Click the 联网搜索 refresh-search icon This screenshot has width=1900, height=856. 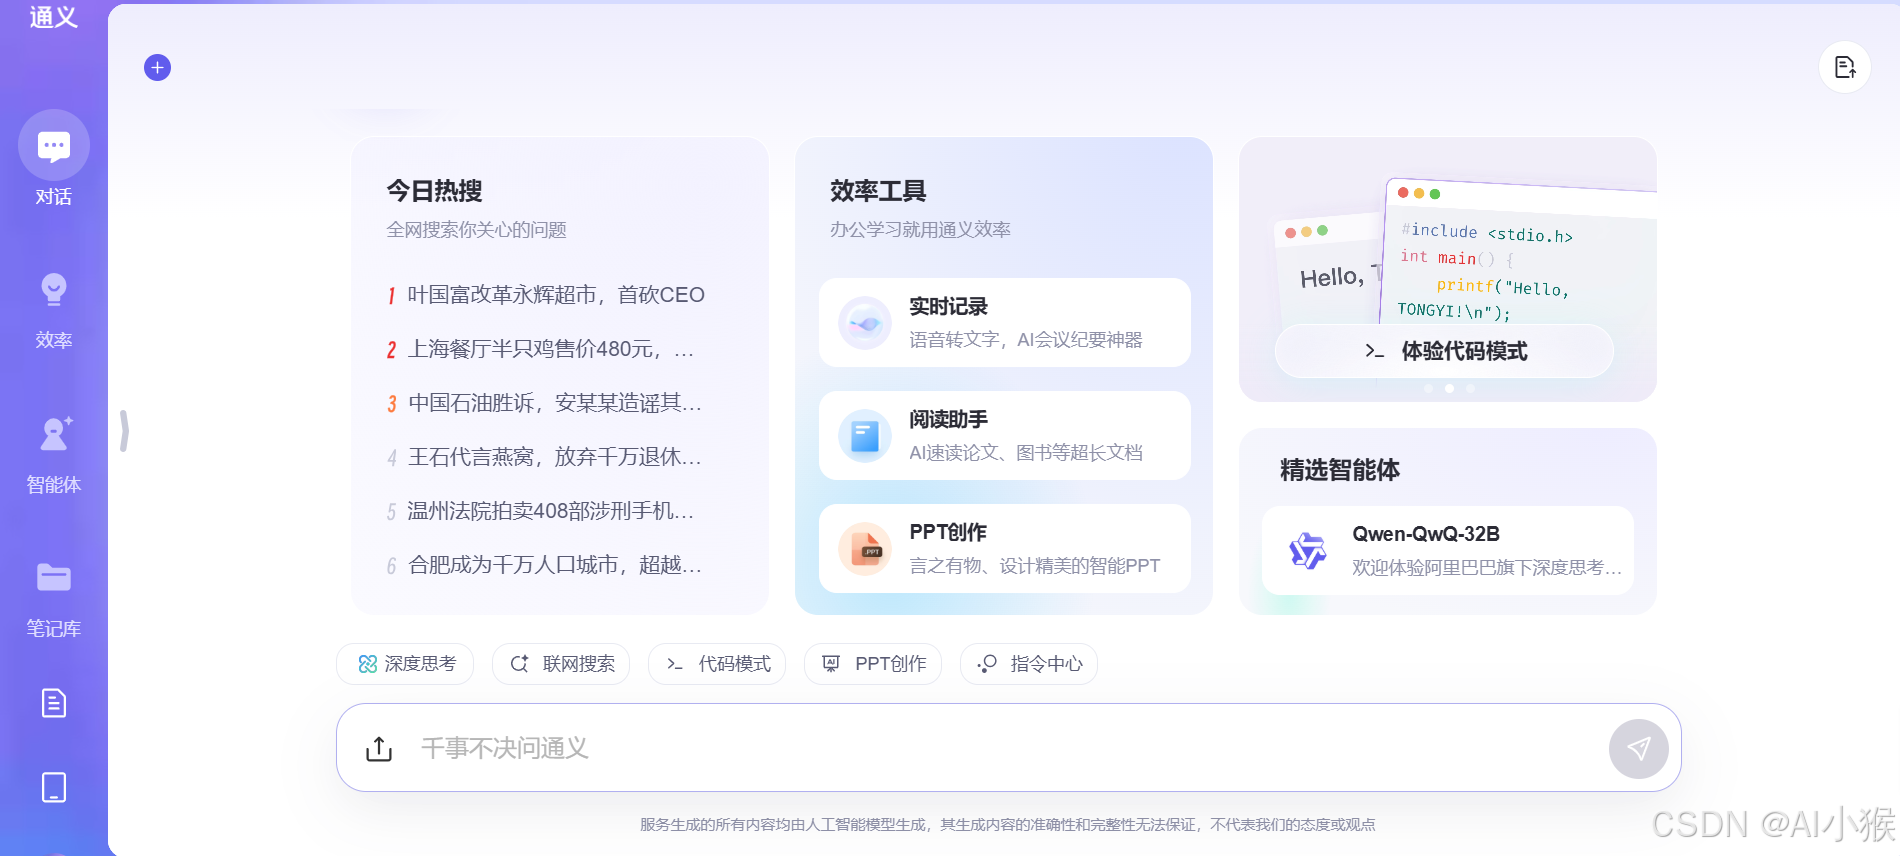(x=519, y=664)
